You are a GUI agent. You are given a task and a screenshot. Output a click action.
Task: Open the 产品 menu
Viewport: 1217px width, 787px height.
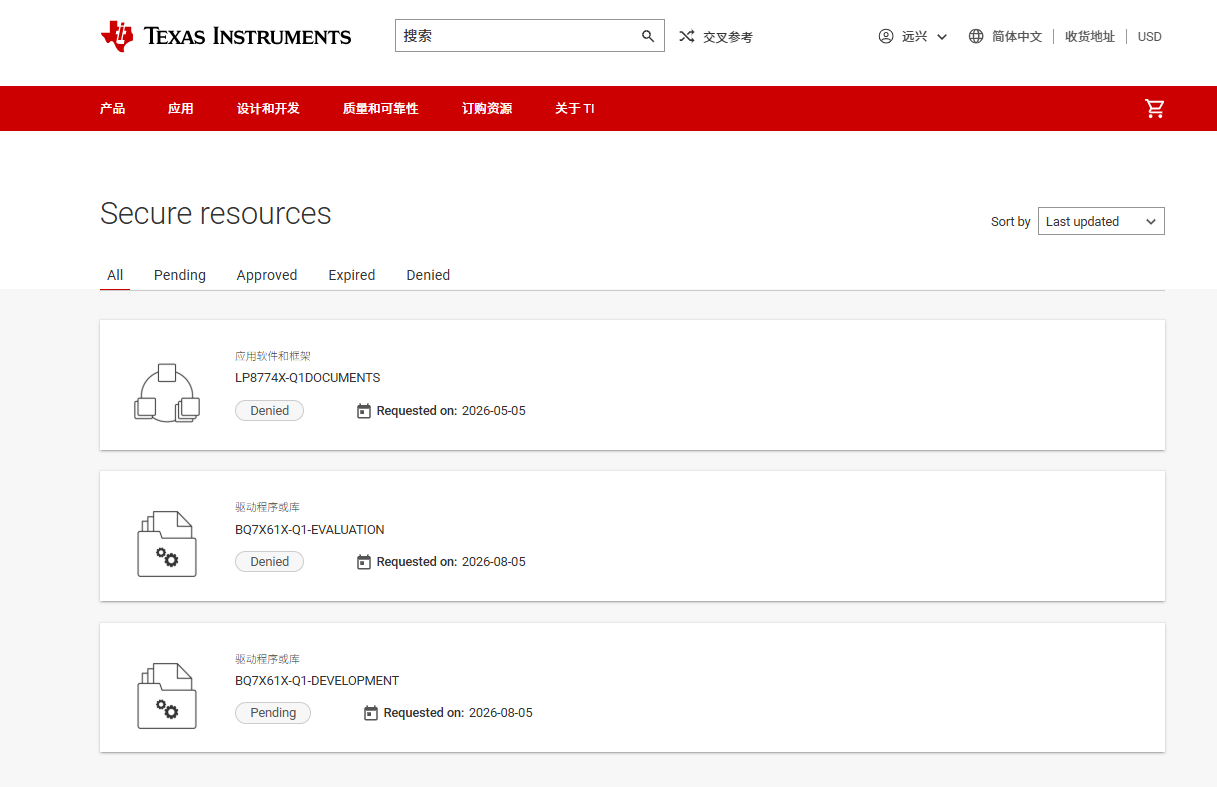pos(112,108)
